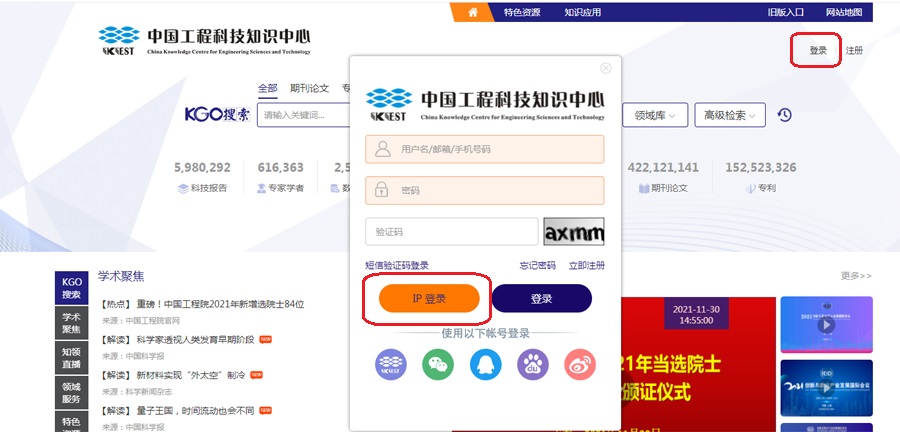This screenshot has height=432, width=900.
Task: Click the 422,121,141 count
Action: click(x=663, y=168)
